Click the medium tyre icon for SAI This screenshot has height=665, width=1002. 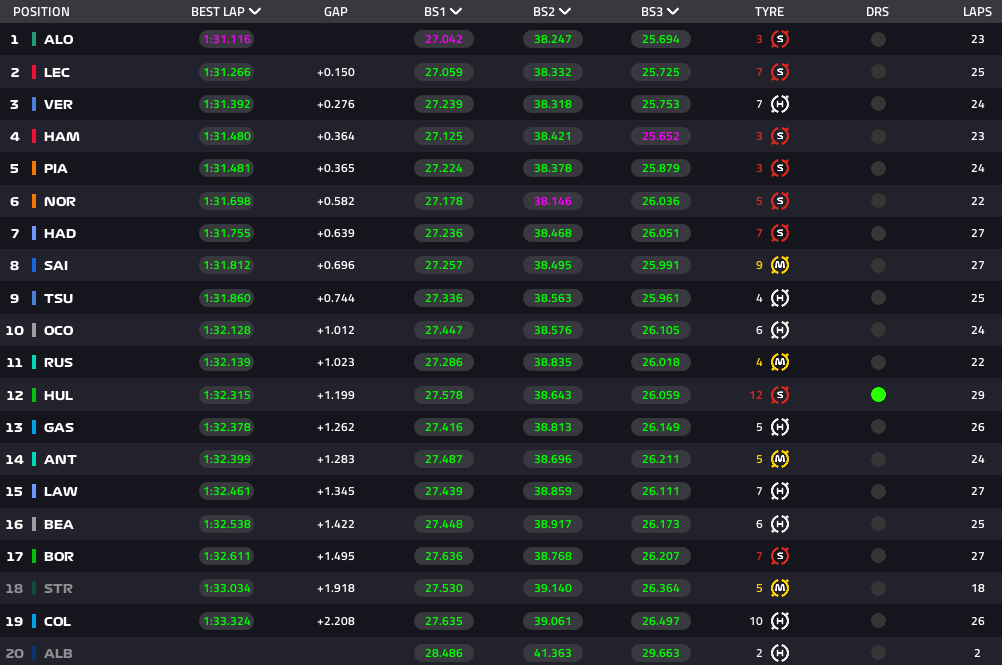coord(780,266)
